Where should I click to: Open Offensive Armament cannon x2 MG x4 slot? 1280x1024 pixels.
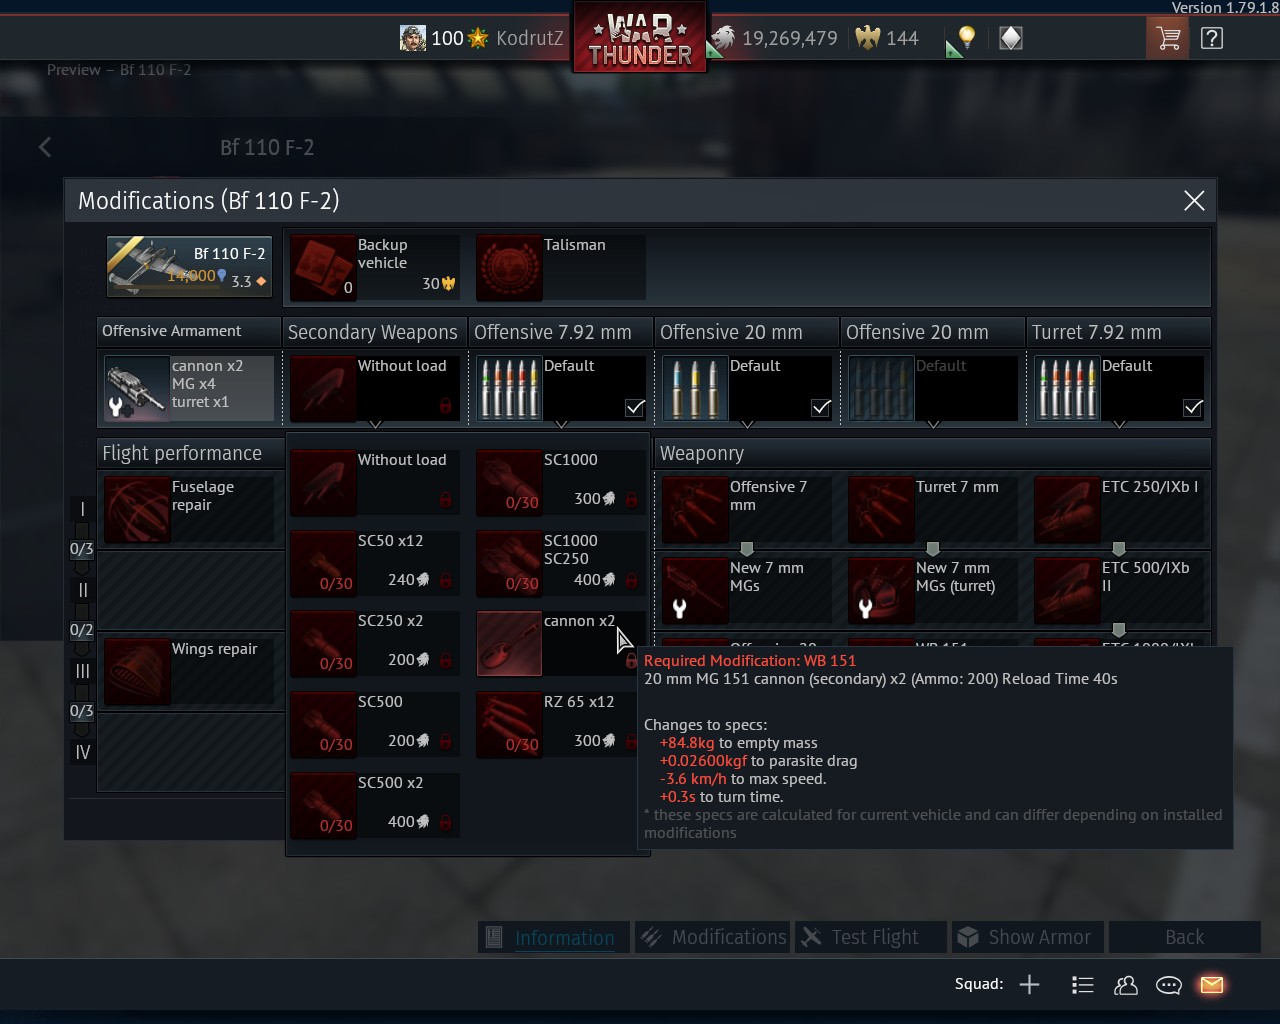coord(188,387)
